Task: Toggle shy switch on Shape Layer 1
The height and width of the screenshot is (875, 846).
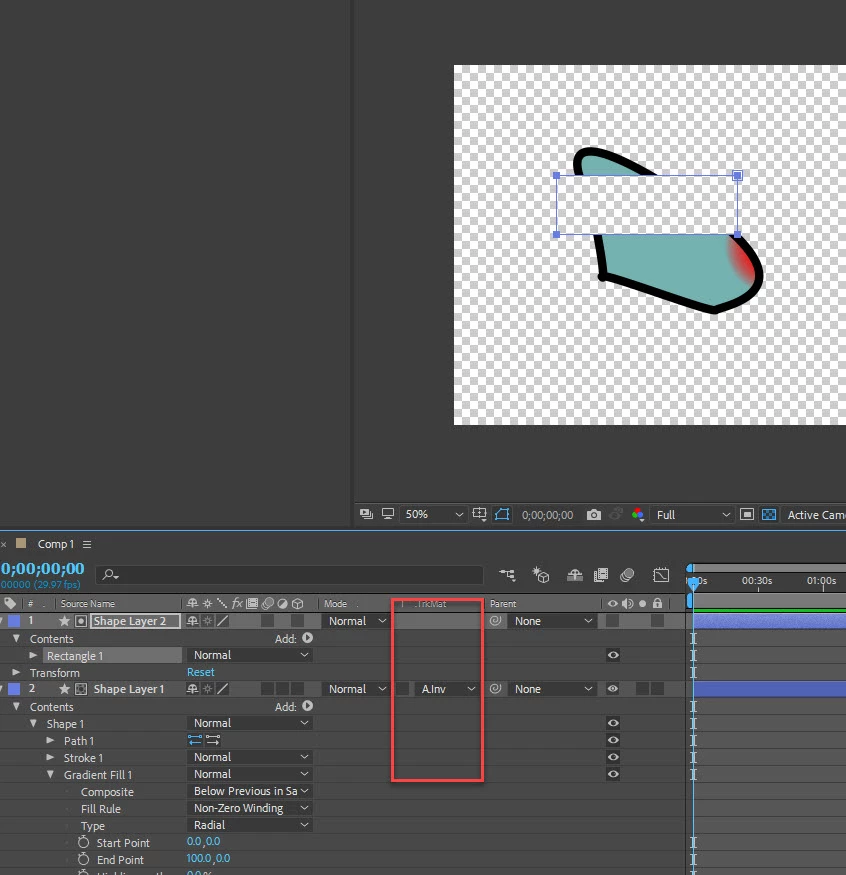Action: point(192,689)
